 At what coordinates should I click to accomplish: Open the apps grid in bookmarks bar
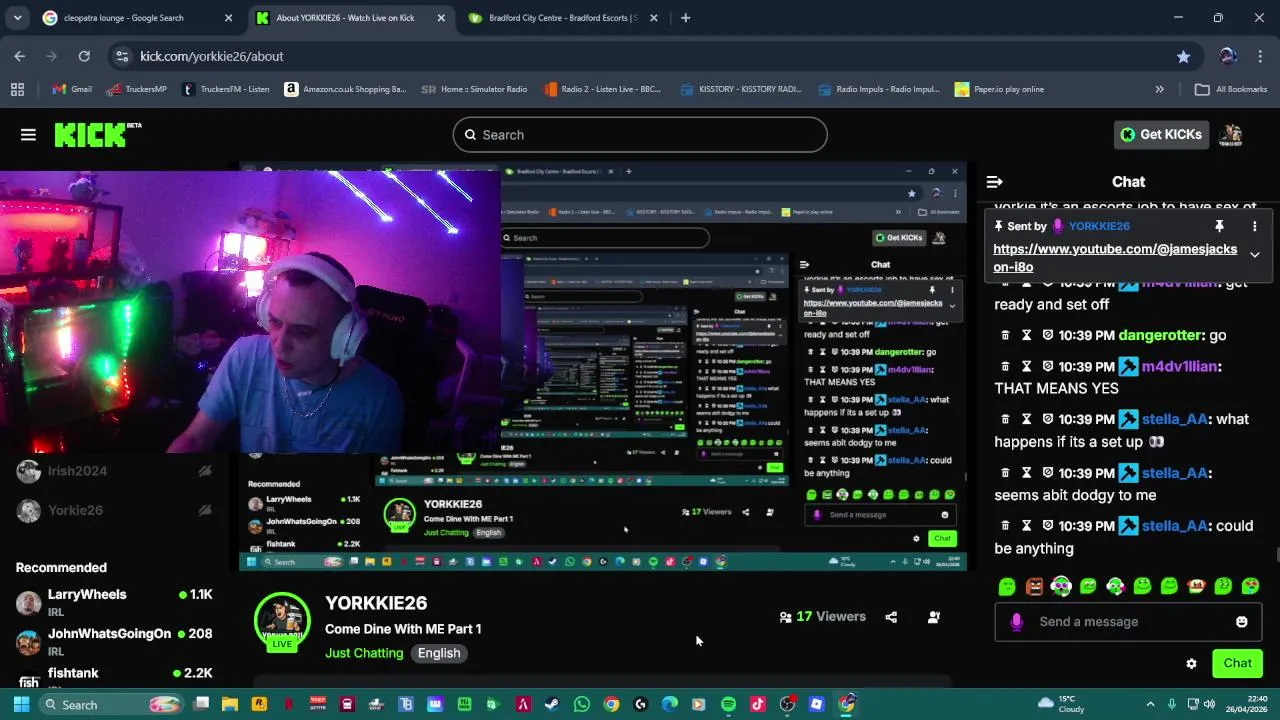[x=17, y=89]
